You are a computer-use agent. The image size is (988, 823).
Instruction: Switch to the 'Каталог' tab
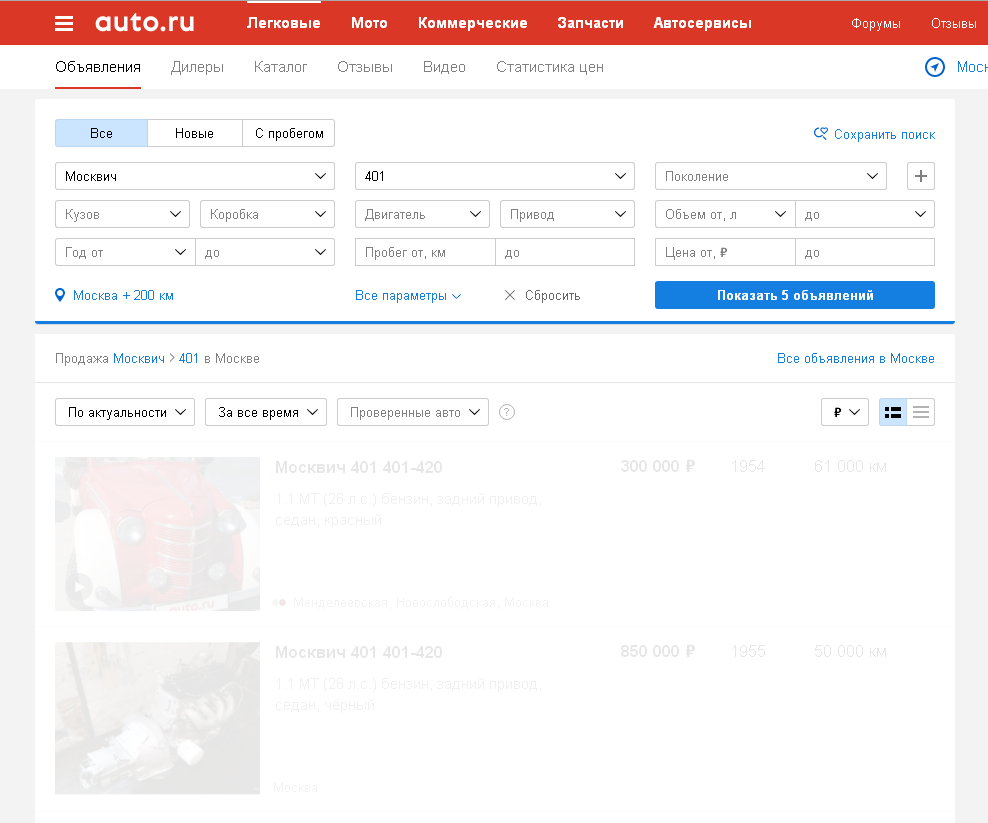coord(280,67)
